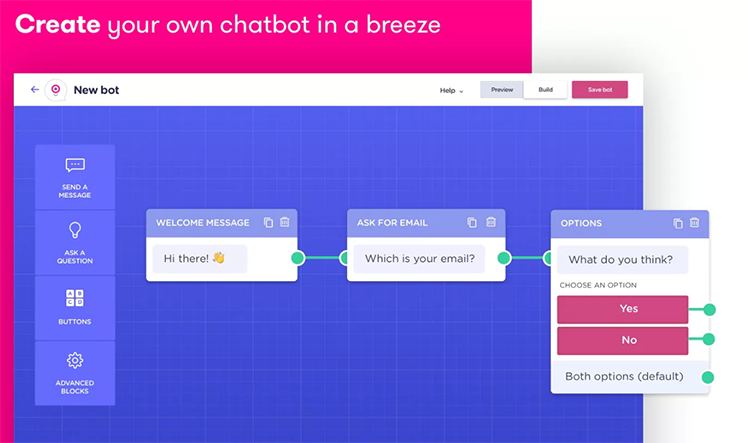Select the OPTIONS block header
This screenshot has height=443, width=748.
pos(630,223)
